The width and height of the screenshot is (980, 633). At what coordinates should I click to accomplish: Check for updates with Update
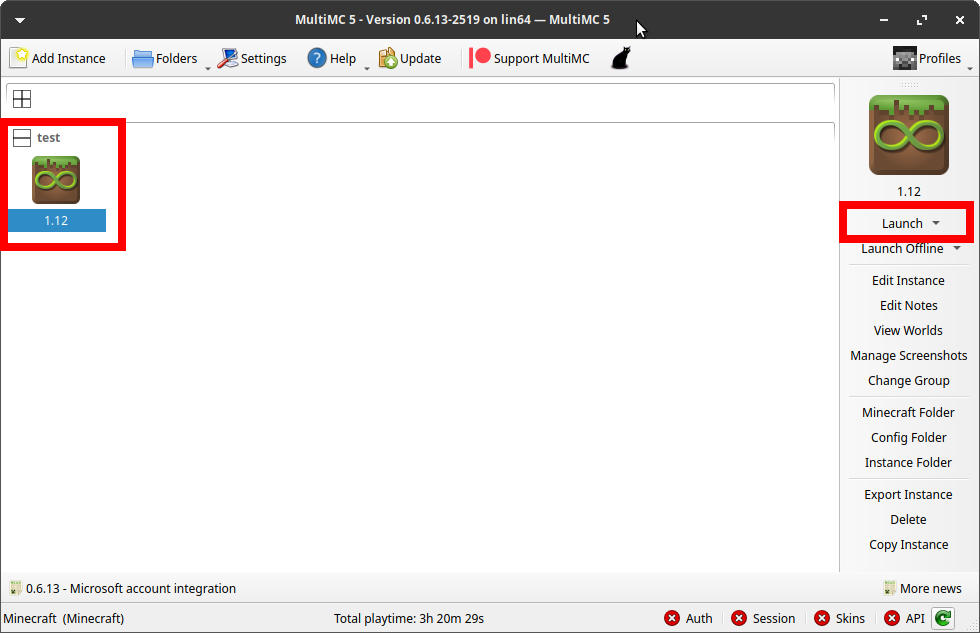(410, 58)
